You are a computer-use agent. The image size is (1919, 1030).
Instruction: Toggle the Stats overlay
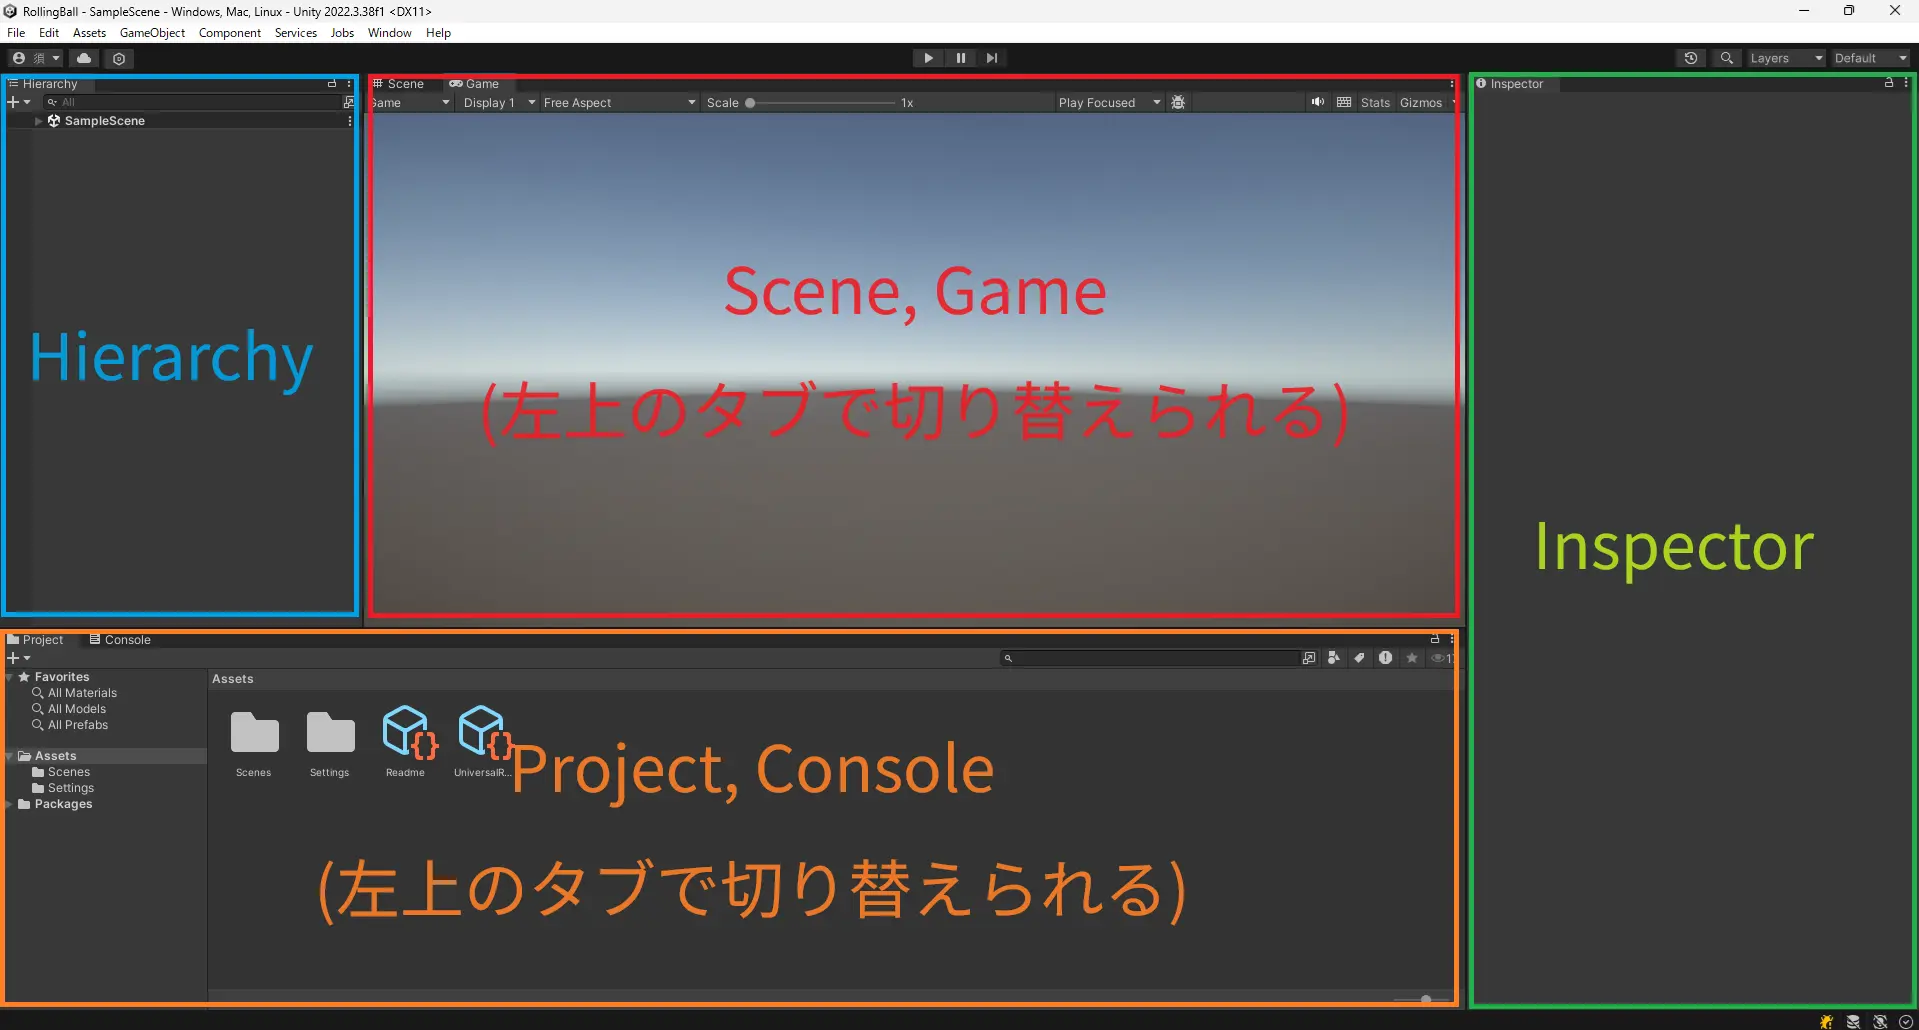point(1375,102)
